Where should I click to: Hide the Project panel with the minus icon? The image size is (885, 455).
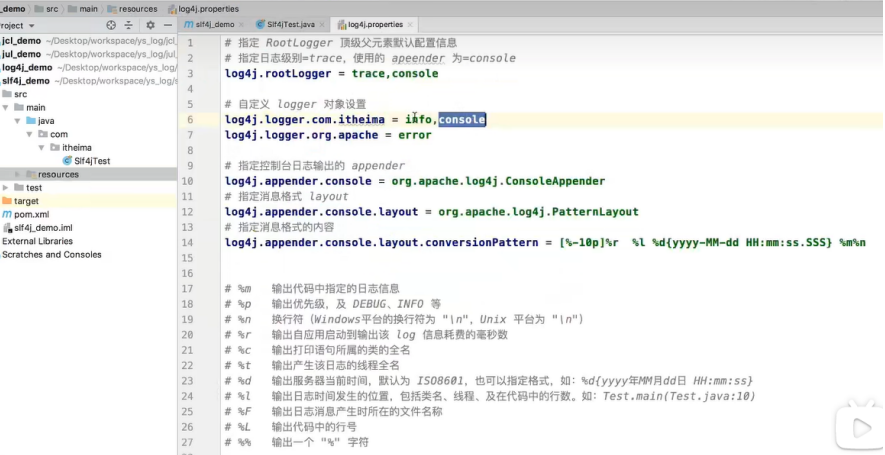click(x=168, y=25)
